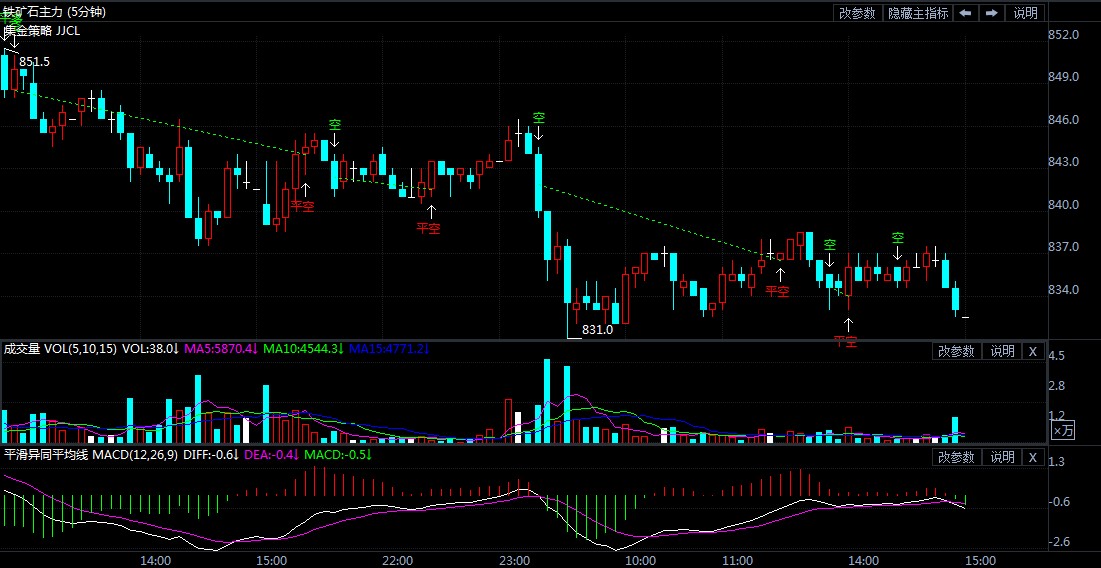Click the 铁矿石主力 (5分钟) chart title
This screenshot has width=1101, height=568.
tap(54, 12)
